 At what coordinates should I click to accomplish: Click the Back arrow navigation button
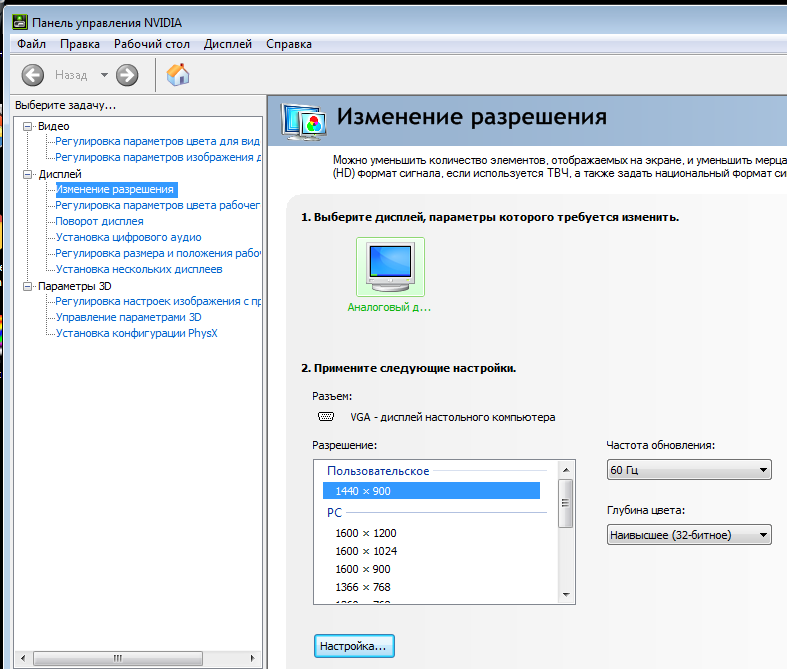(33, 75)
